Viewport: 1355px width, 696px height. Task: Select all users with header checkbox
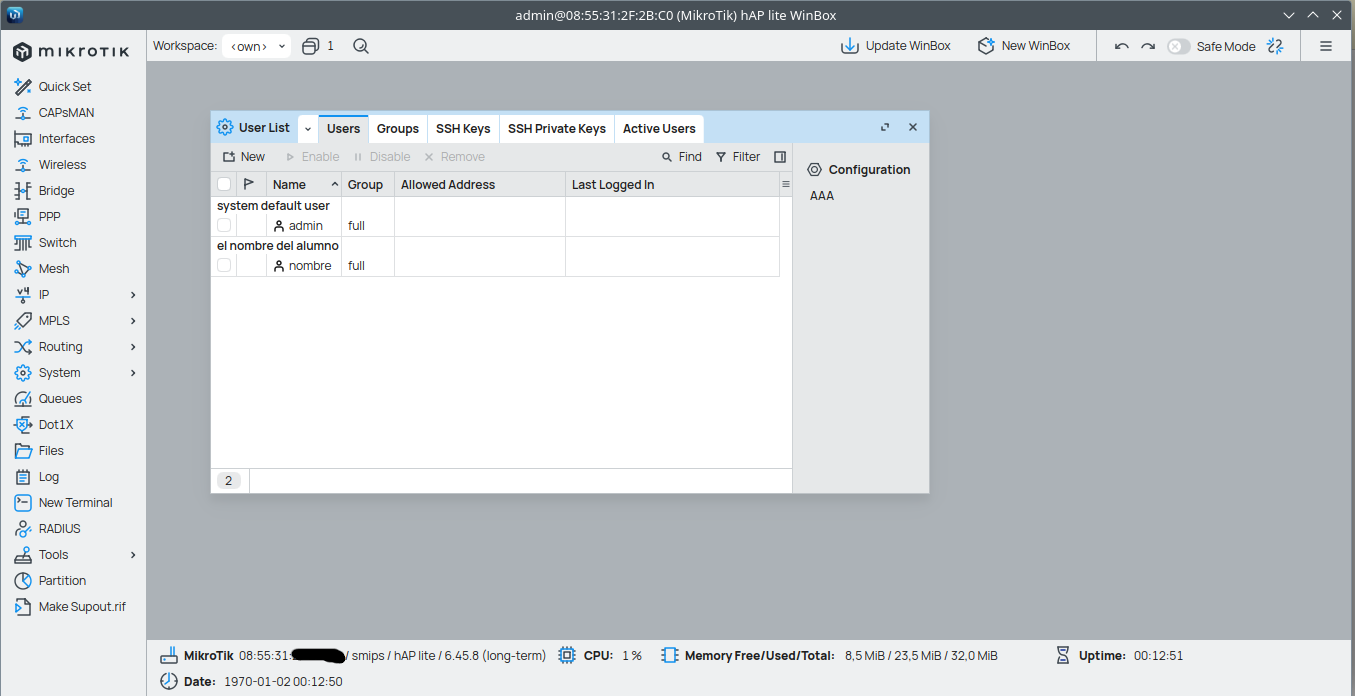point(224,185)
